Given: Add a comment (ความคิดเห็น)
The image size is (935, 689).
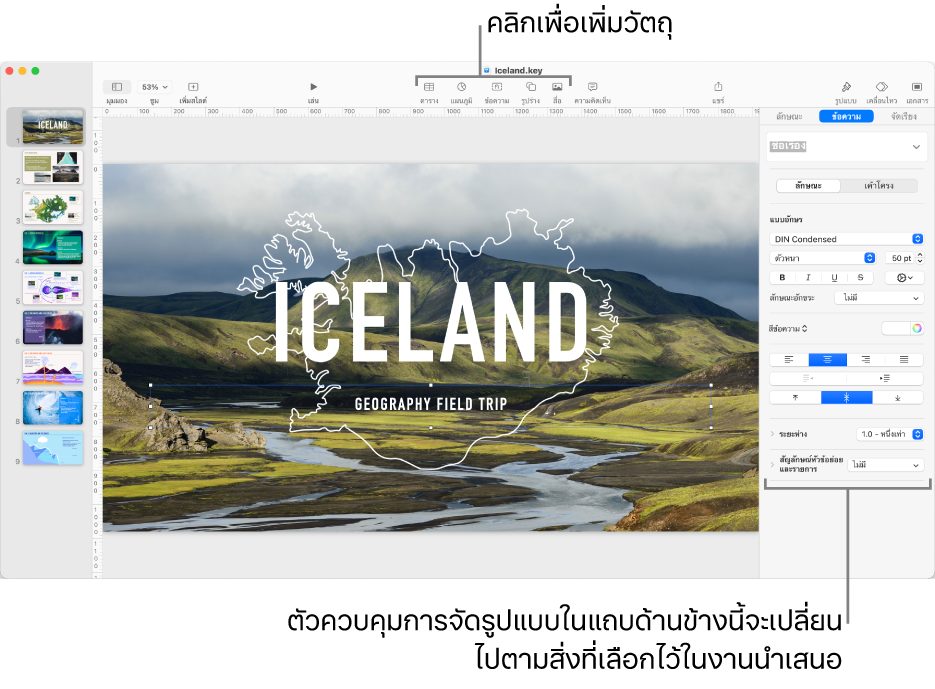Looking at the screenshot, I should tap(592, 87).
